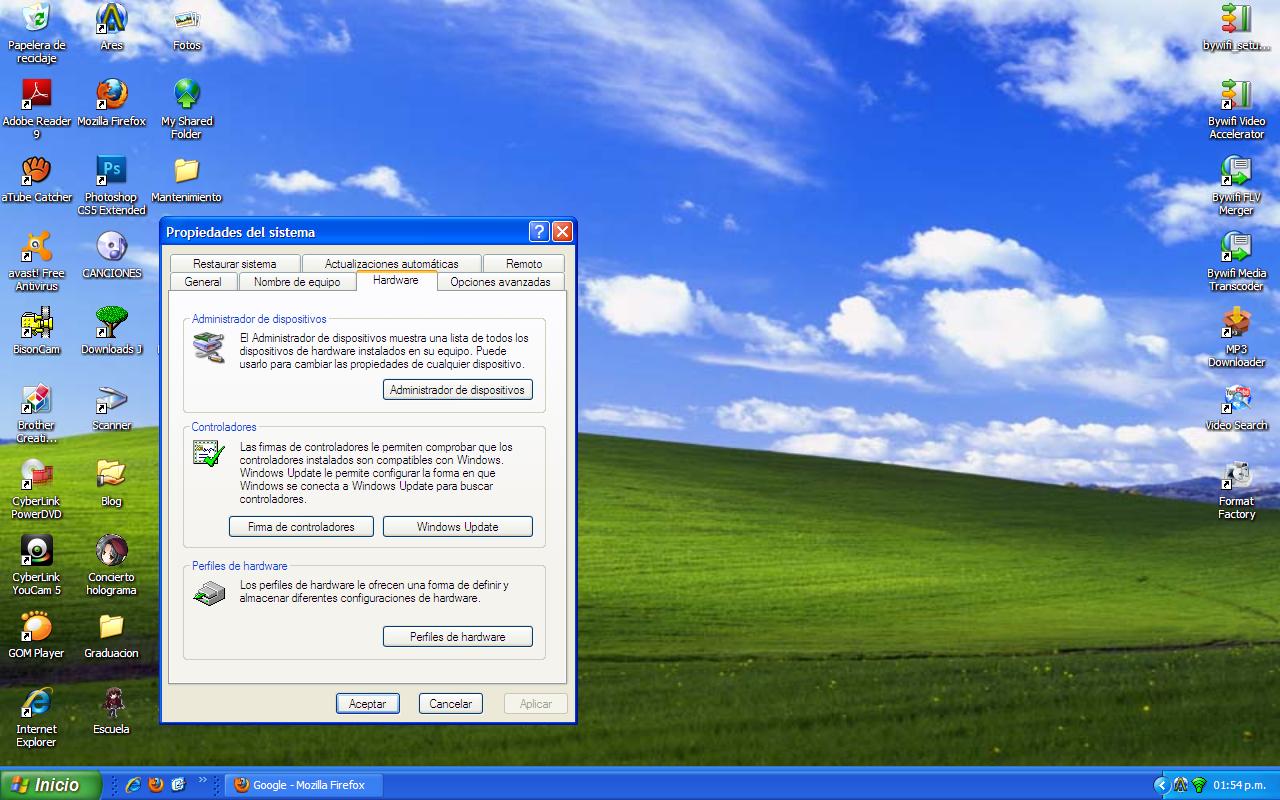Click Cancelar in system properties
The image size is (1280, 800).
click(451, 704)
